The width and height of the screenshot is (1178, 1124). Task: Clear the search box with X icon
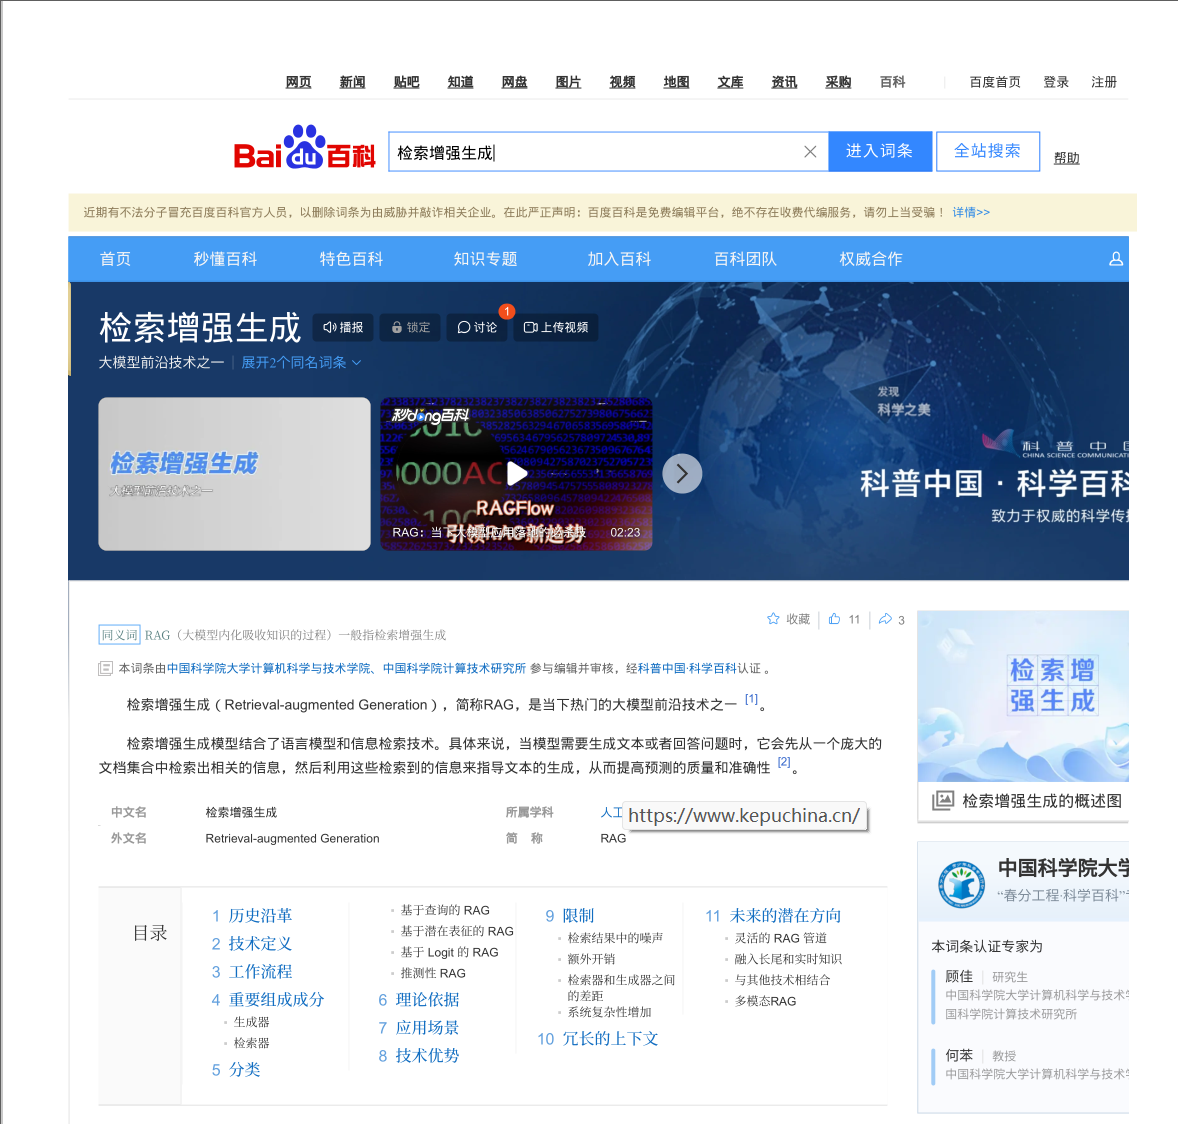pos(810,152)
